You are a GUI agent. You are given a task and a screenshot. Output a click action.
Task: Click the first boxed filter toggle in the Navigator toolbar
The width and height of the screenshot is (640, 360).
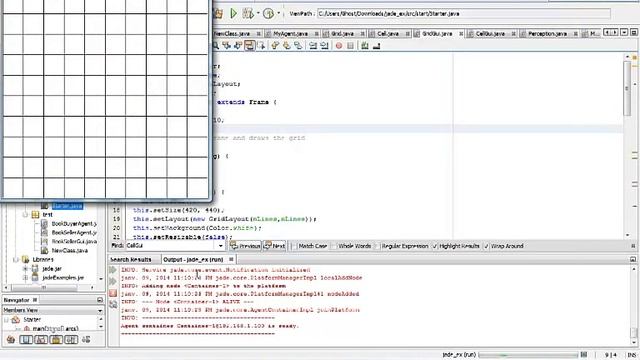coord(26,340)
